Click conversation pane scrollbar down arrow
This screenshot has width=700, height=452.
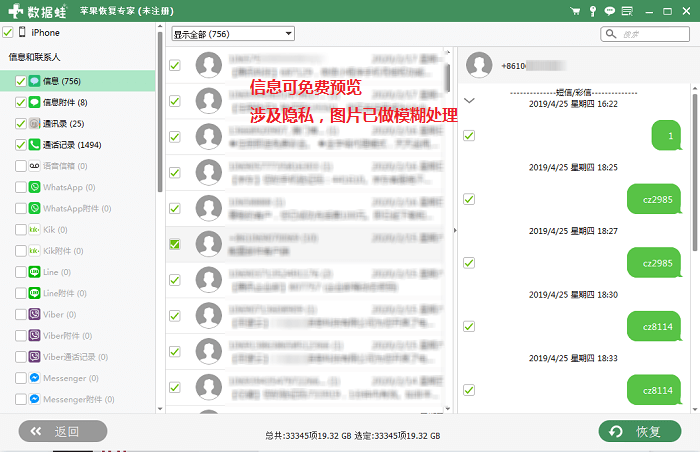695,409
